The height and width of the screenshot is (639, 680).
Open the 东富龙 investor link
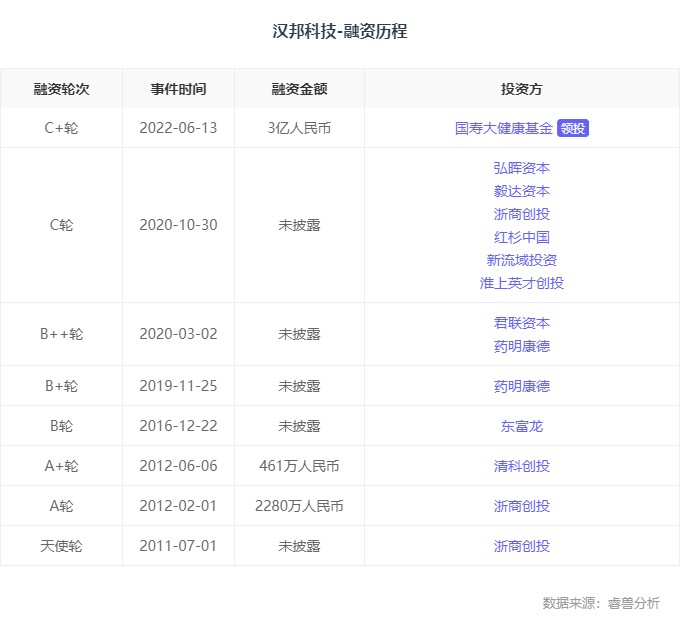pyautogui.click(x=521, y=426)
